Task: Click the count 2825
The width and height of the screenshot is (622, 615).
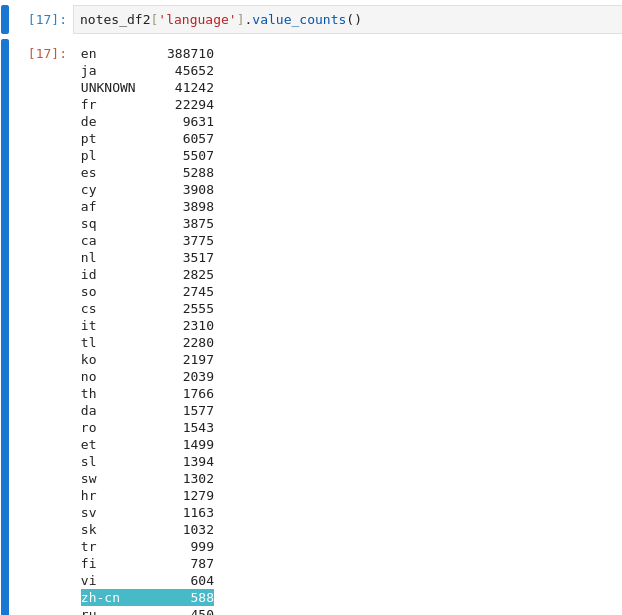Action: click(x=198, y=275)
